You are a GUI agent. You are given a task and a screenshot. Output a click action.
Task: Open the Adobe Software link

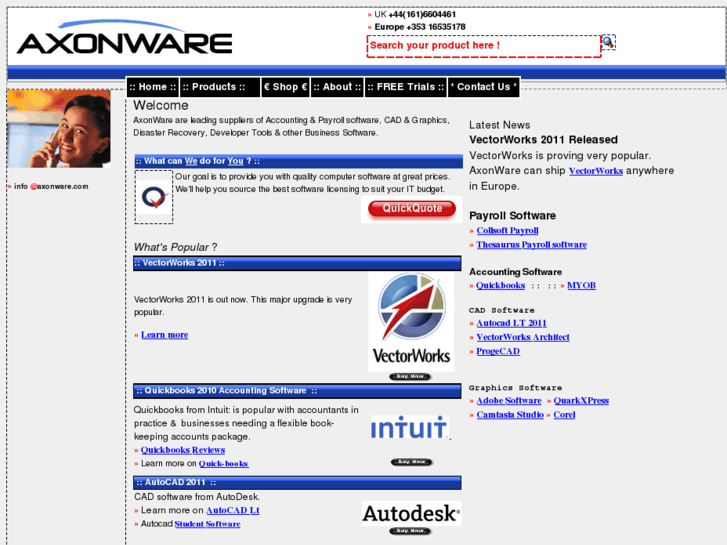(509, 400)
